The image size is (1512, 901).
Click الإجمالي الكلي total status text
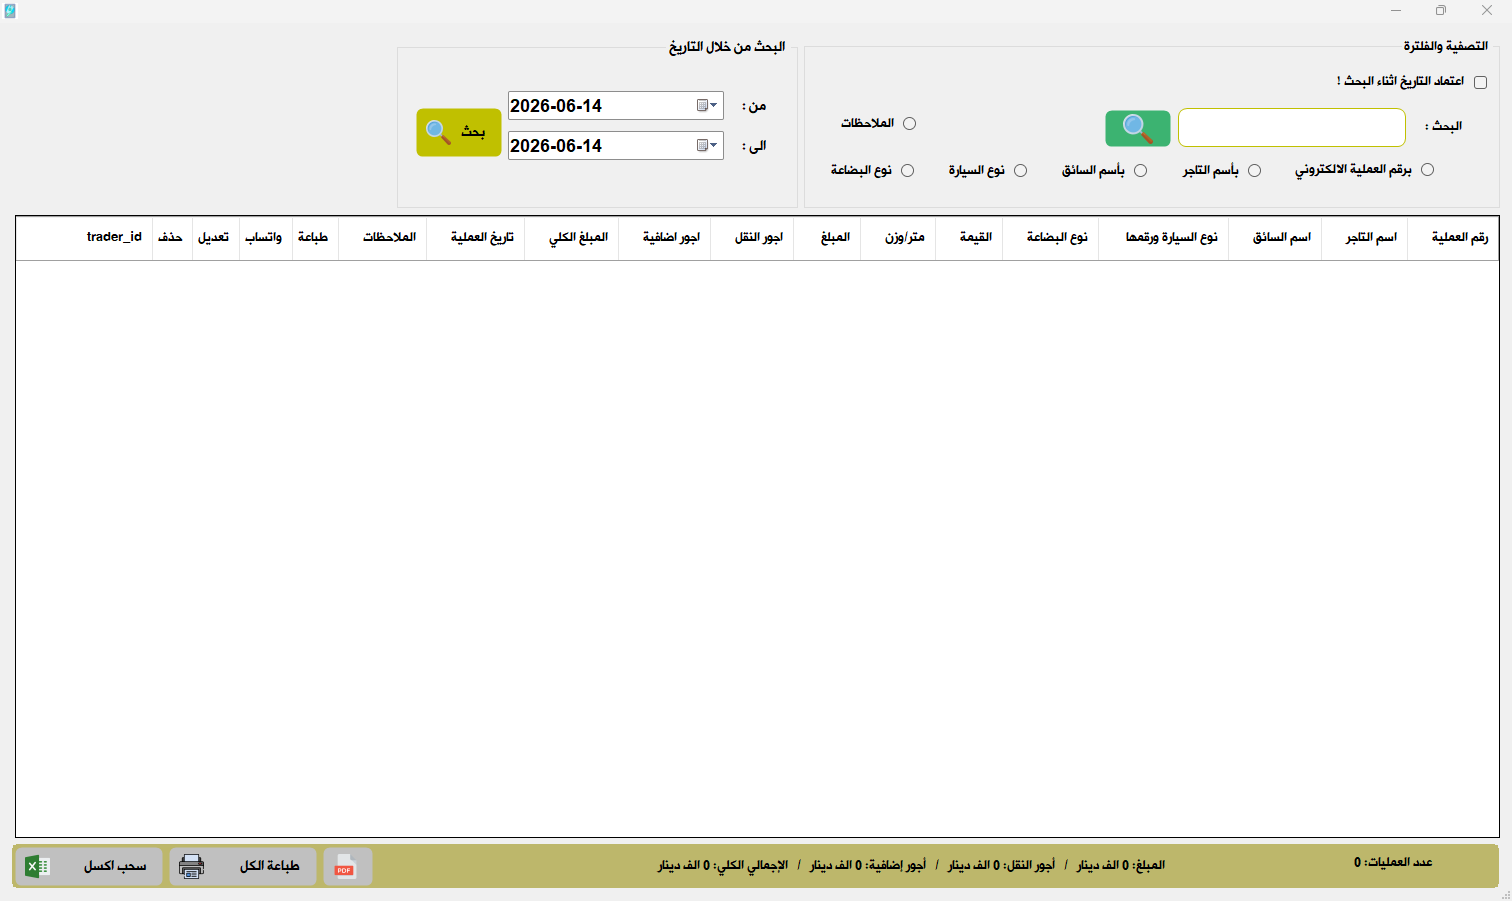[723, 865]
